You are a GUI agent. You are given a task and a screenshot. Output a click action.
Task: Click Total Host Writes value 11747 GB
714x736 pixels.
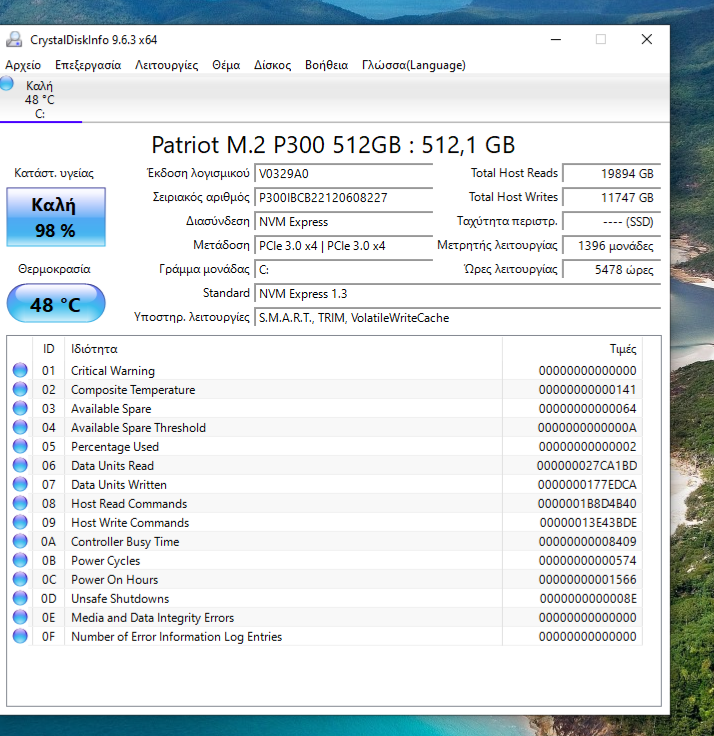click(612, 198)
